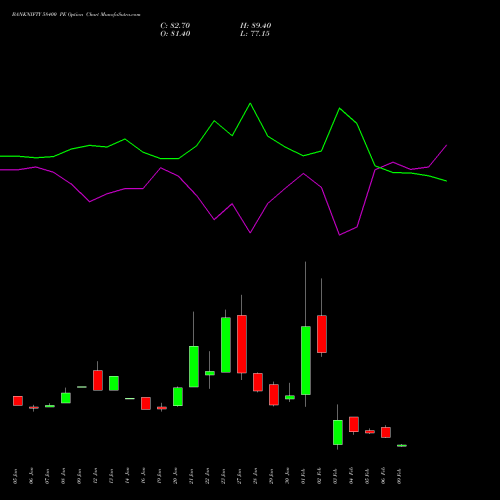
Task: Click the red candlestick on 04 Feb
Action: tap(354, 424)
